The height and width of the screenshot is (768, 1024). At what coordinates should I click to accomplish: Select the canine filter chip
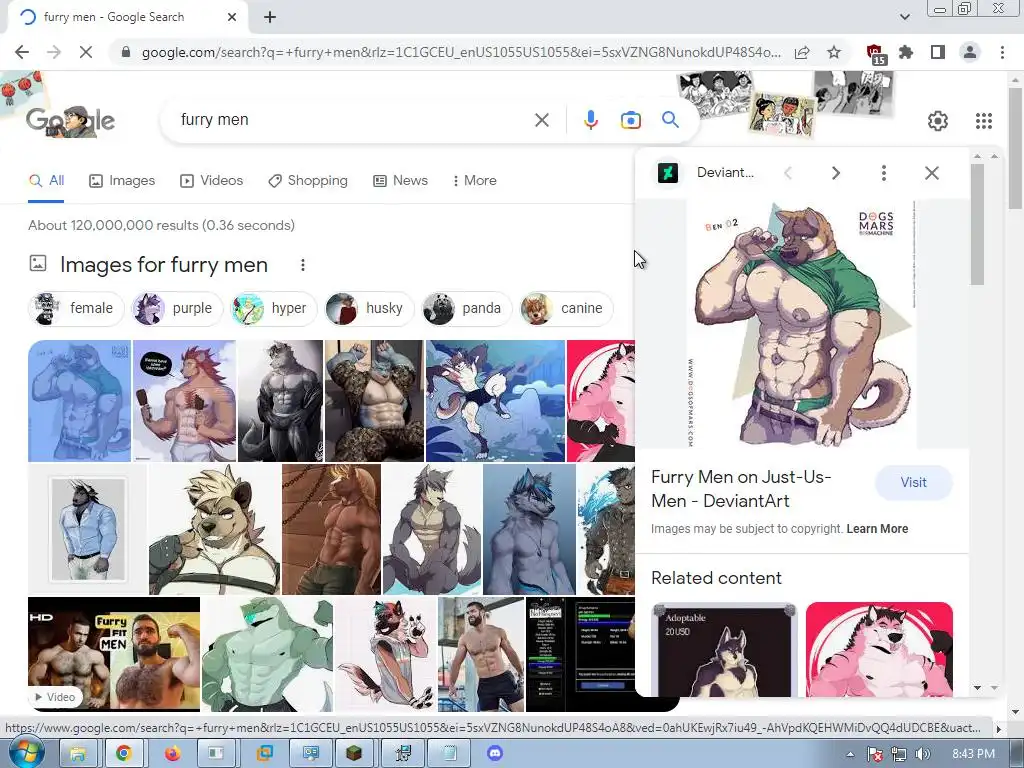[566, 308]
